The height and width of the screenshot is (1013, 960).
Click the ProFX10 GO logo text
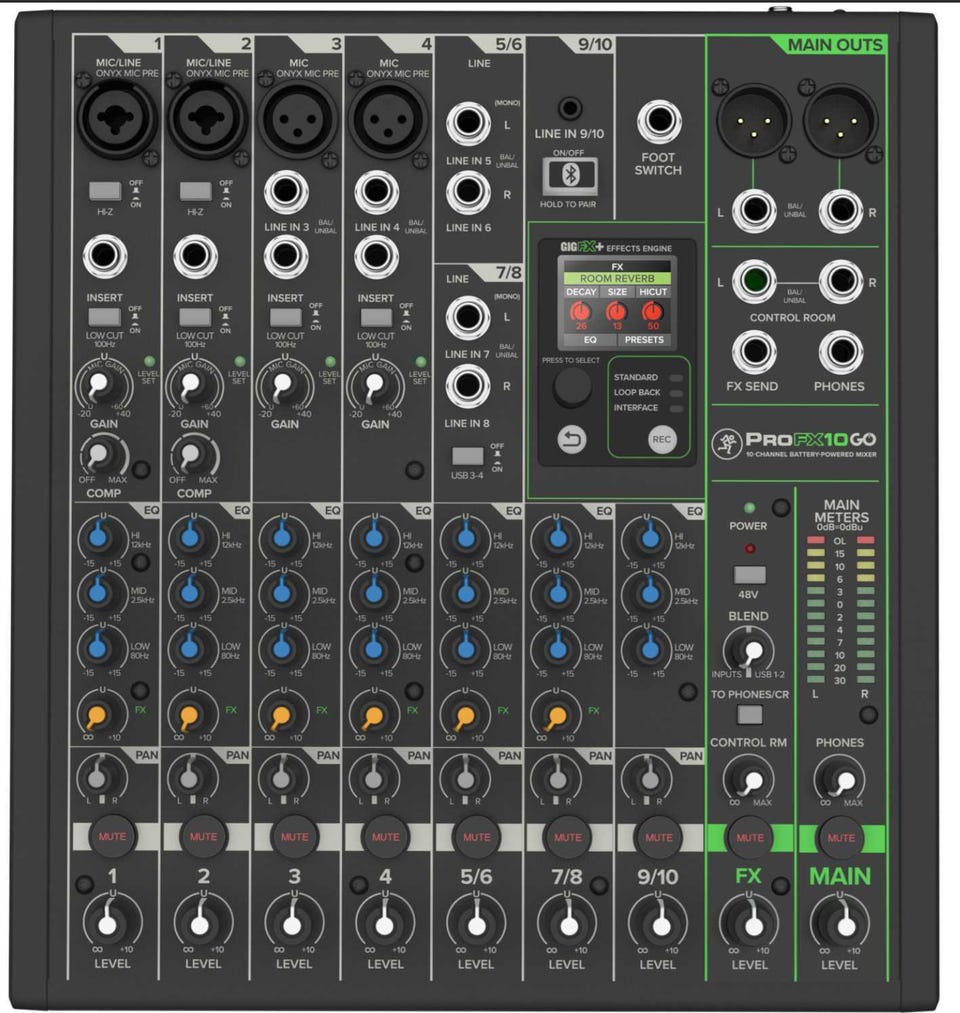coord(811,439)
